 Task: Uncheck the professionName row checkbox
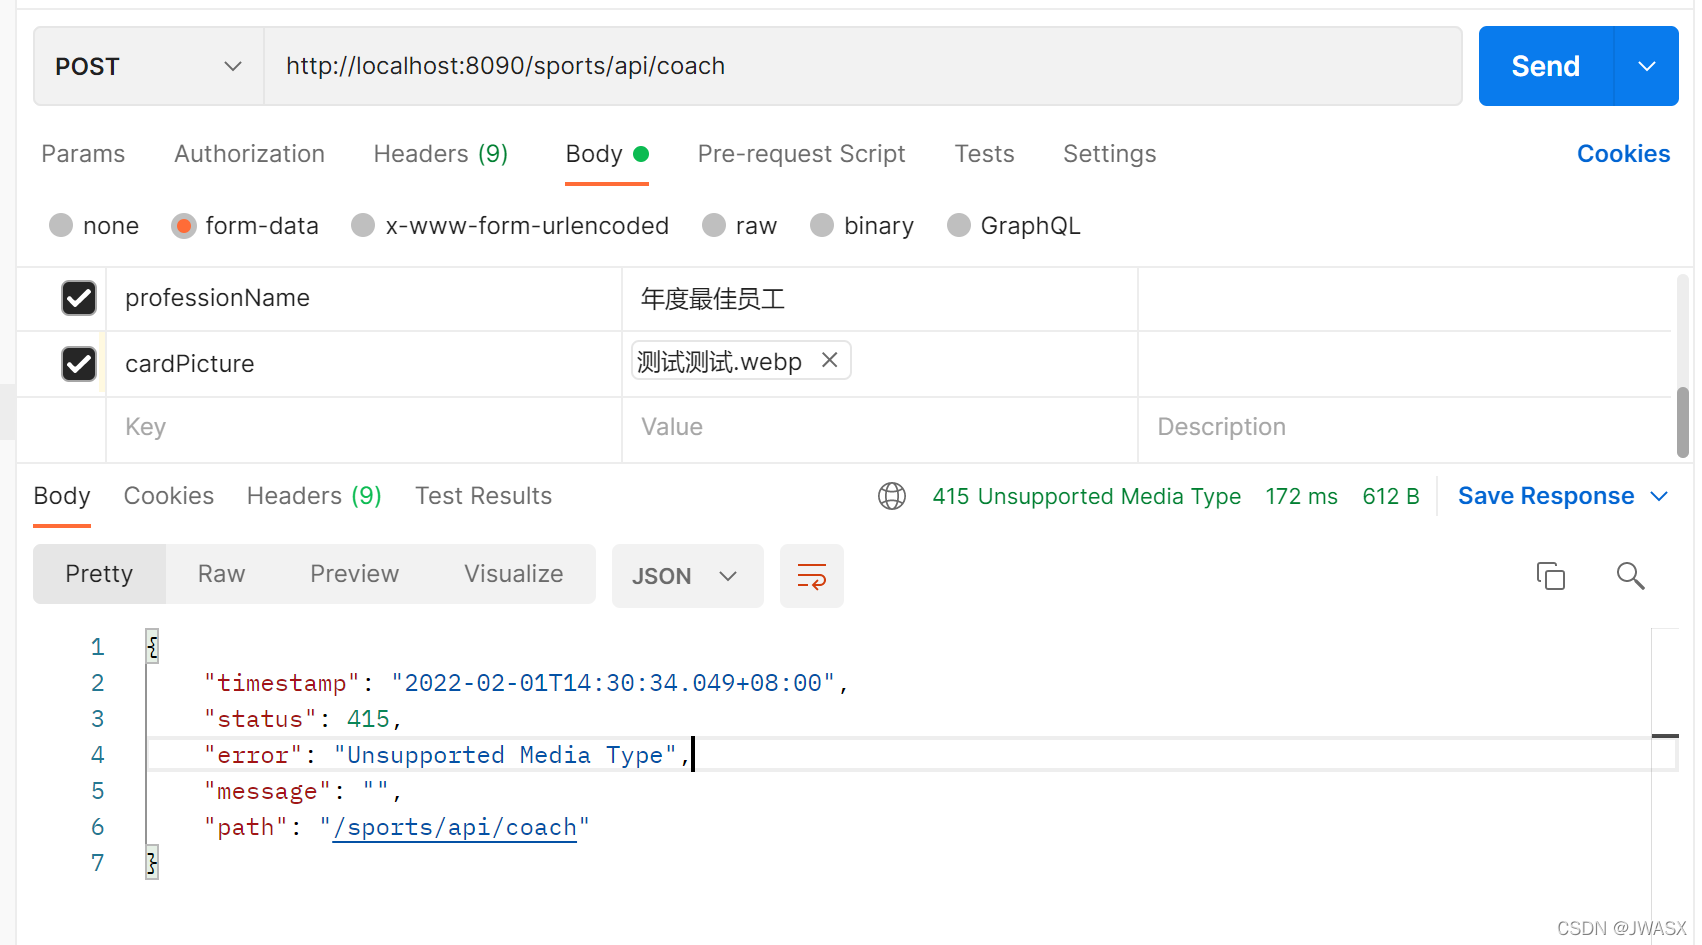coord(79,298)
